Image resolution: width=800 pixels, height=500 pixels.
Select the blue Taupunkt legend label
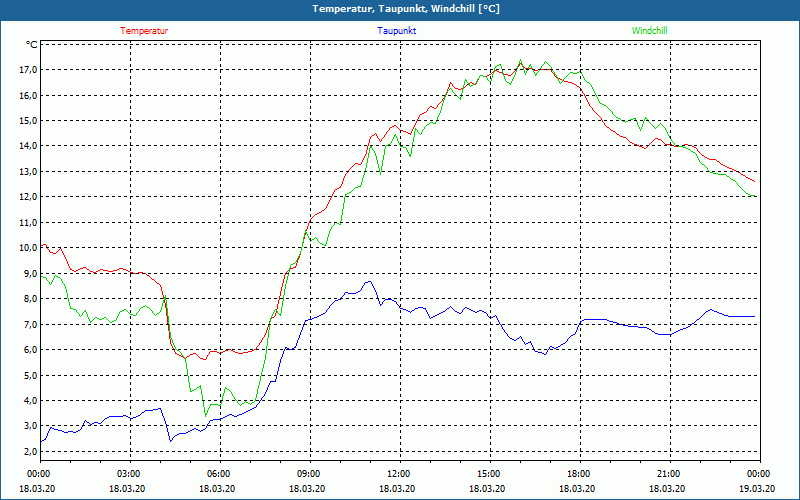click(x=397, y=31)
